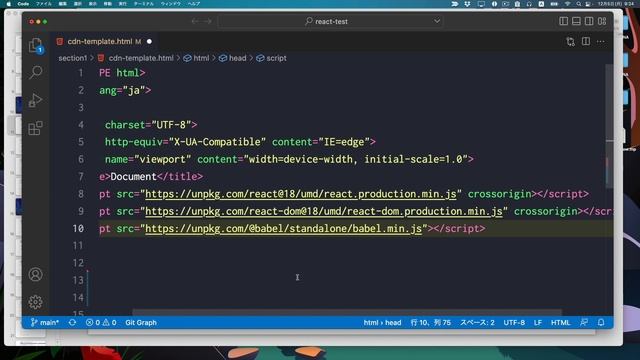Screen dimensions: 640x360
Task: Open the editor More Actions ellipsis
Action: (x=600, y=41)
